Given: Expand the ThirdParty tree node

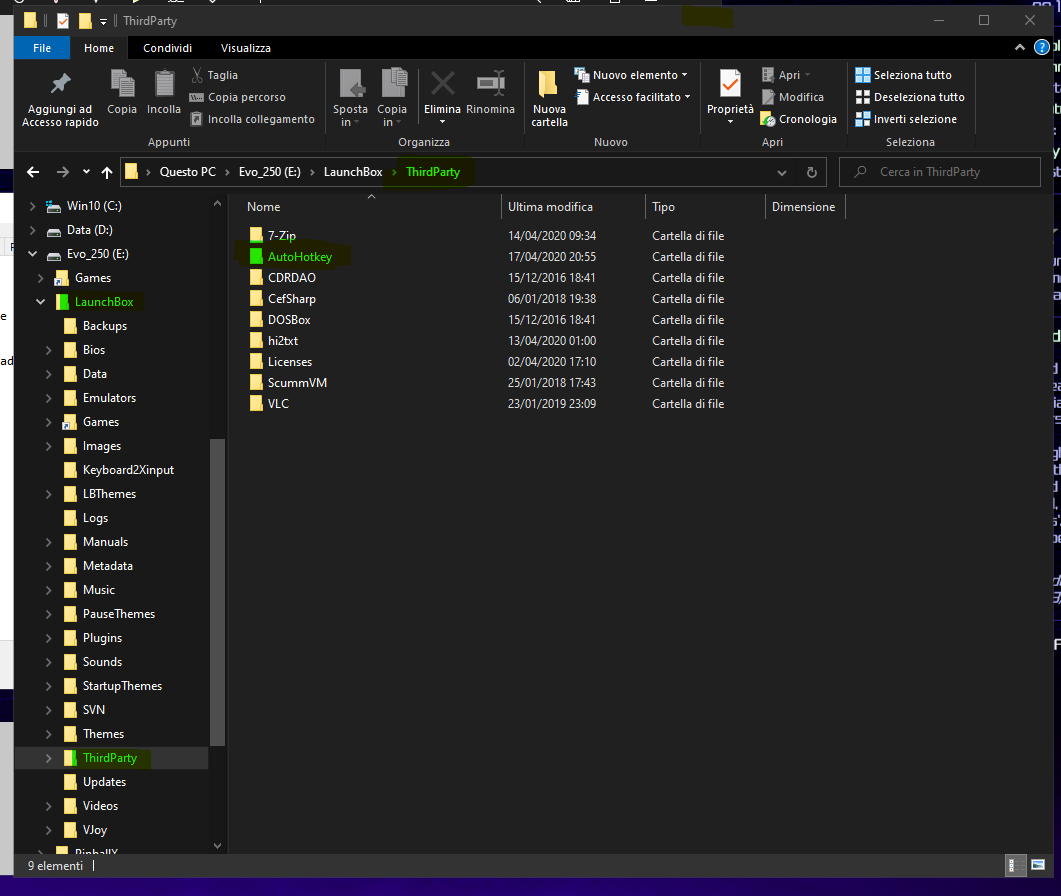Looking at the screenshot, I should [x=49, y=758].
